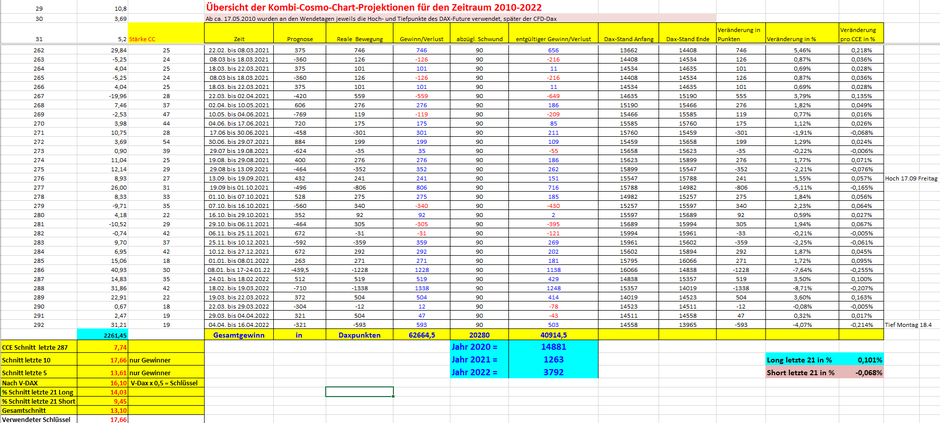The width and height of the screenshot is (940, 423).
Task: Click the net total 40914,5
Action: point(554,336)
